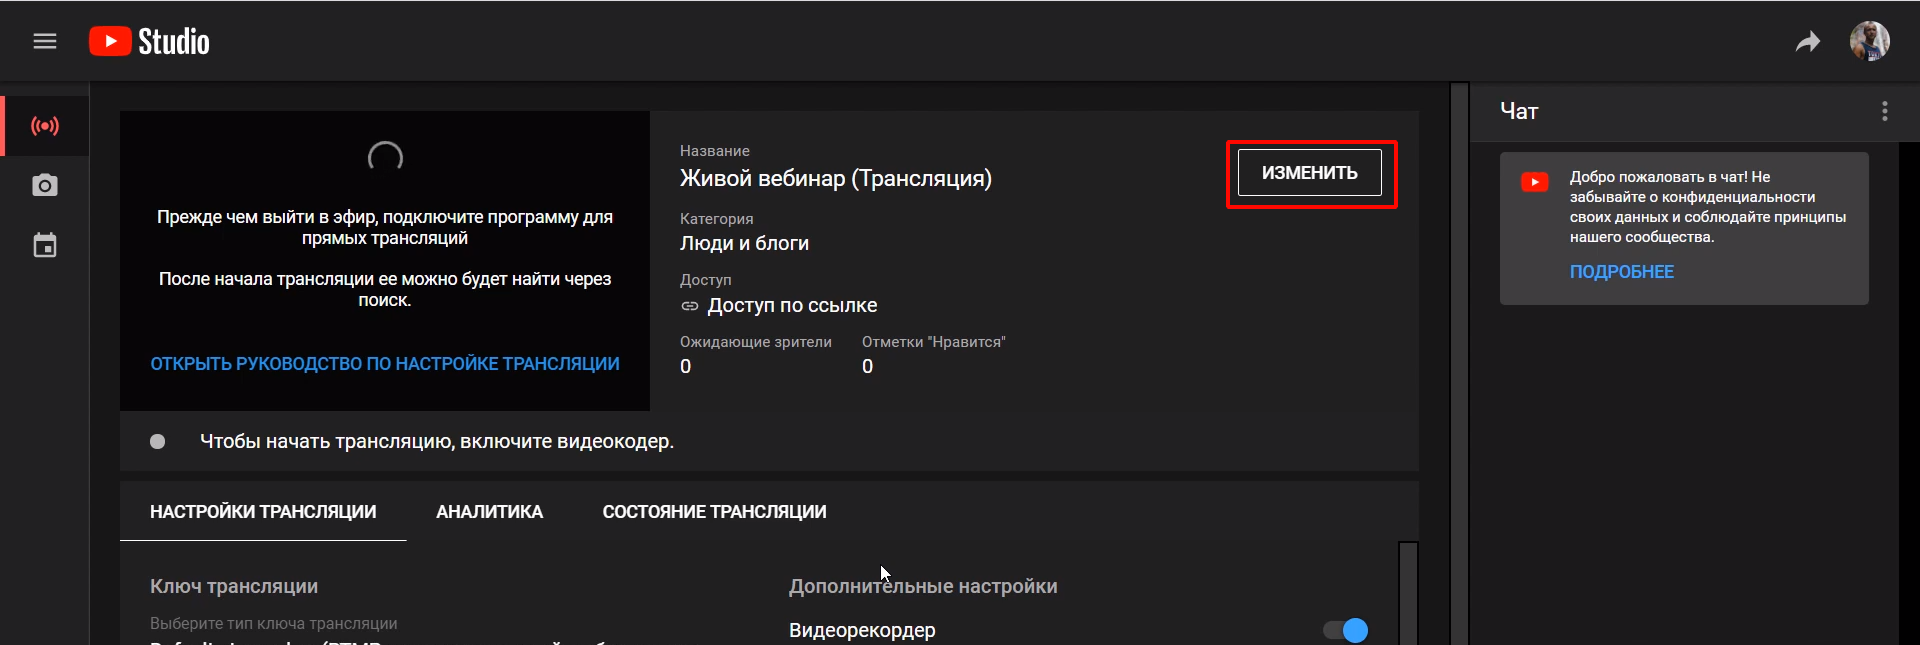Open the stream setup guide link

click(385, 364)
